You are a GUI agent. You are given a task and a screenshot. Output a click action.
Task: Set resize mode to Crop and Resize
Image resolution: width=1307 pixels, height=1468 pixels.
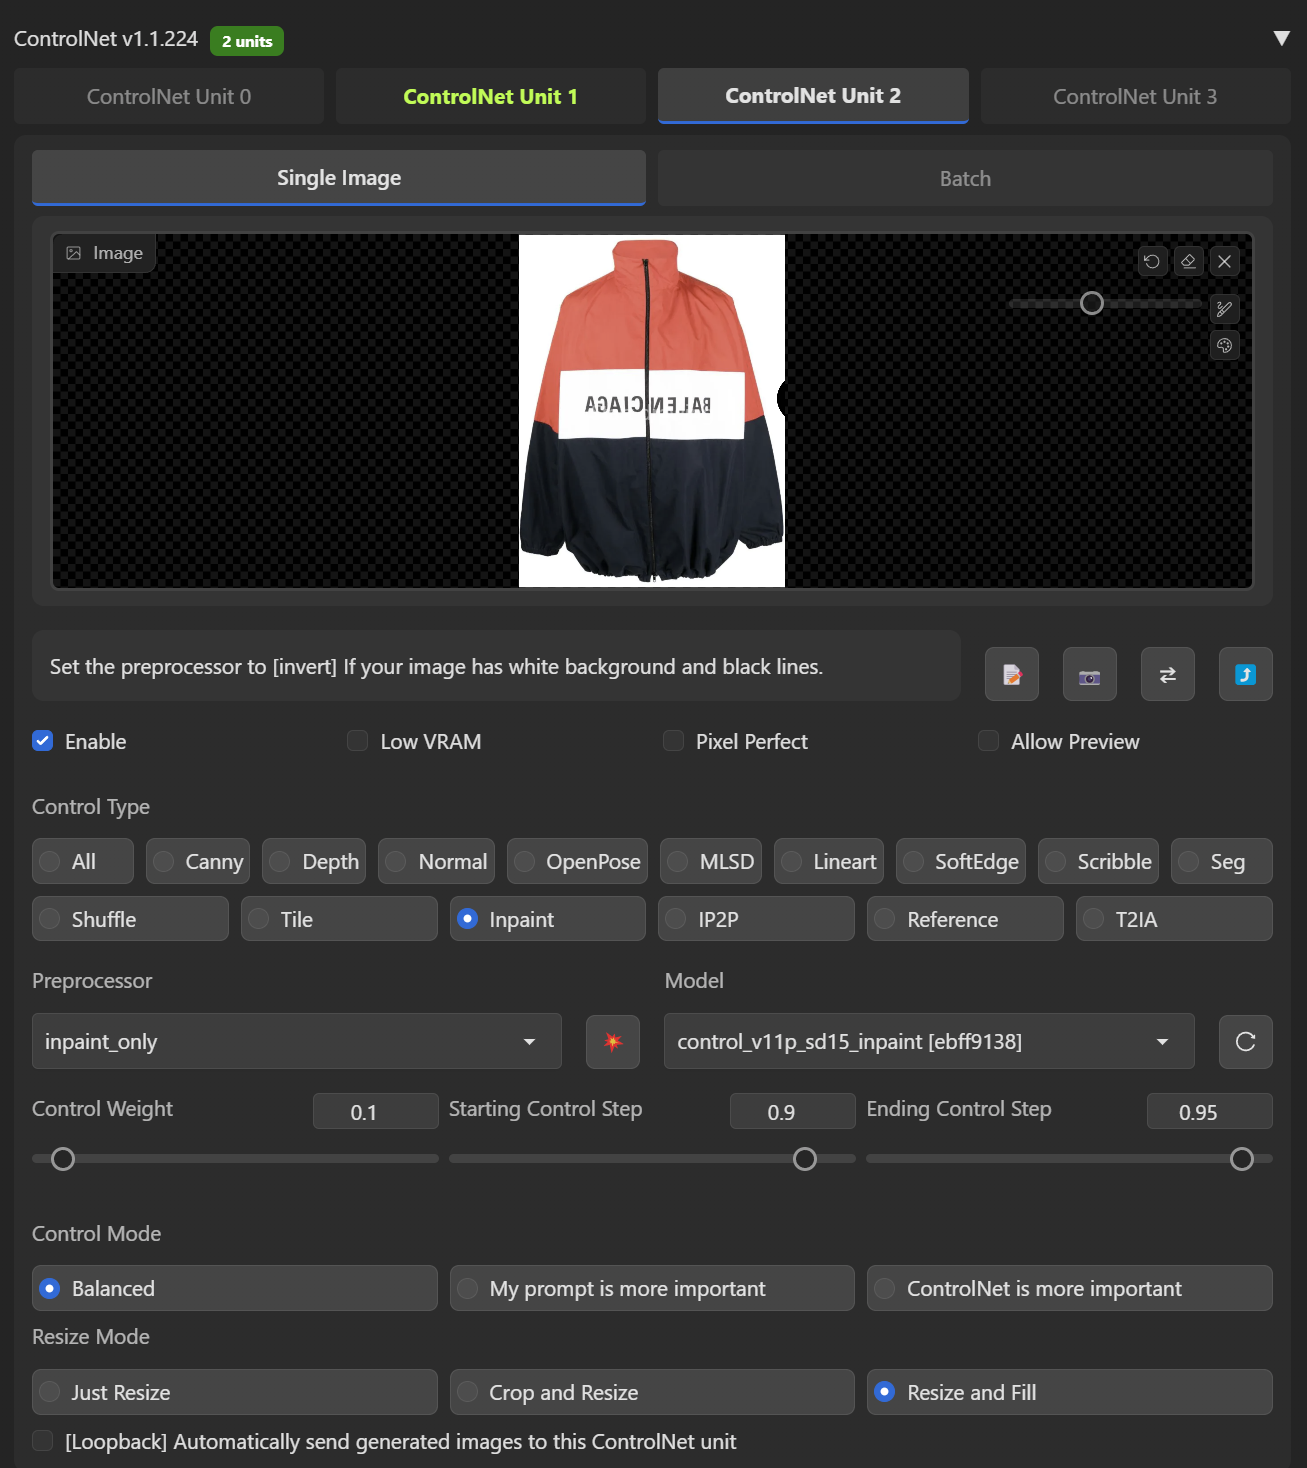[652, 1392]
